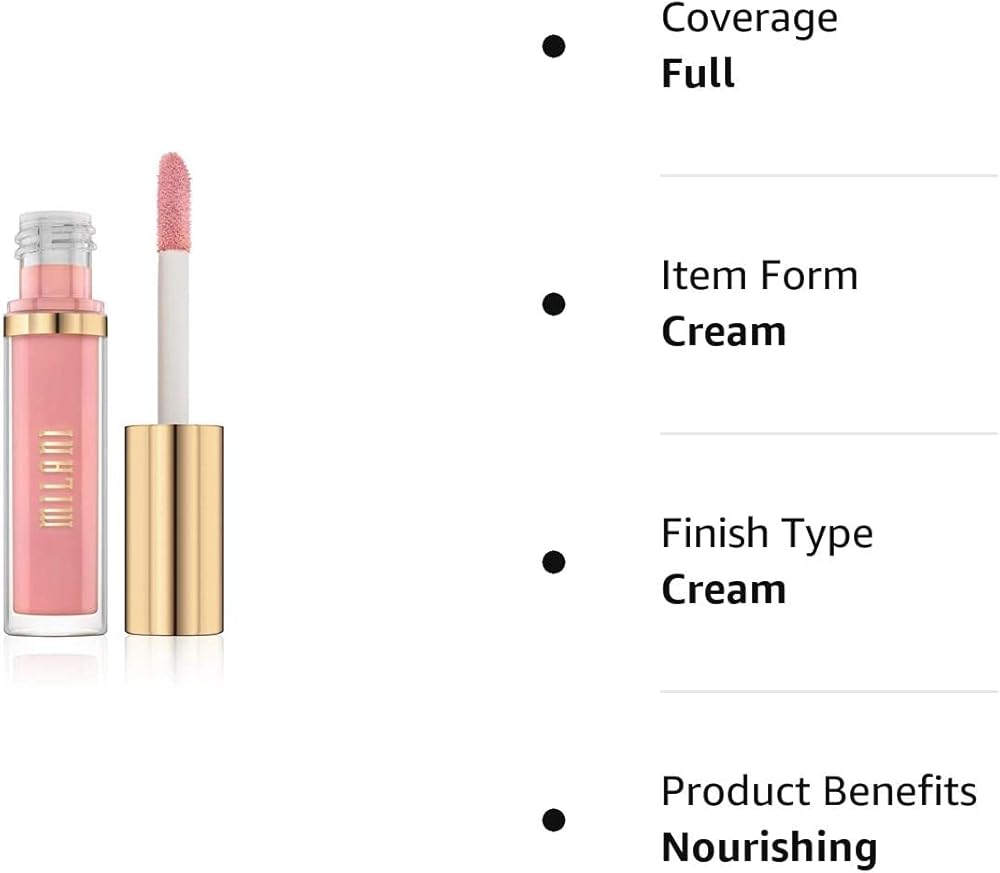
Task: Click the "Finish Type" label
Action: [x=766, y=534]
